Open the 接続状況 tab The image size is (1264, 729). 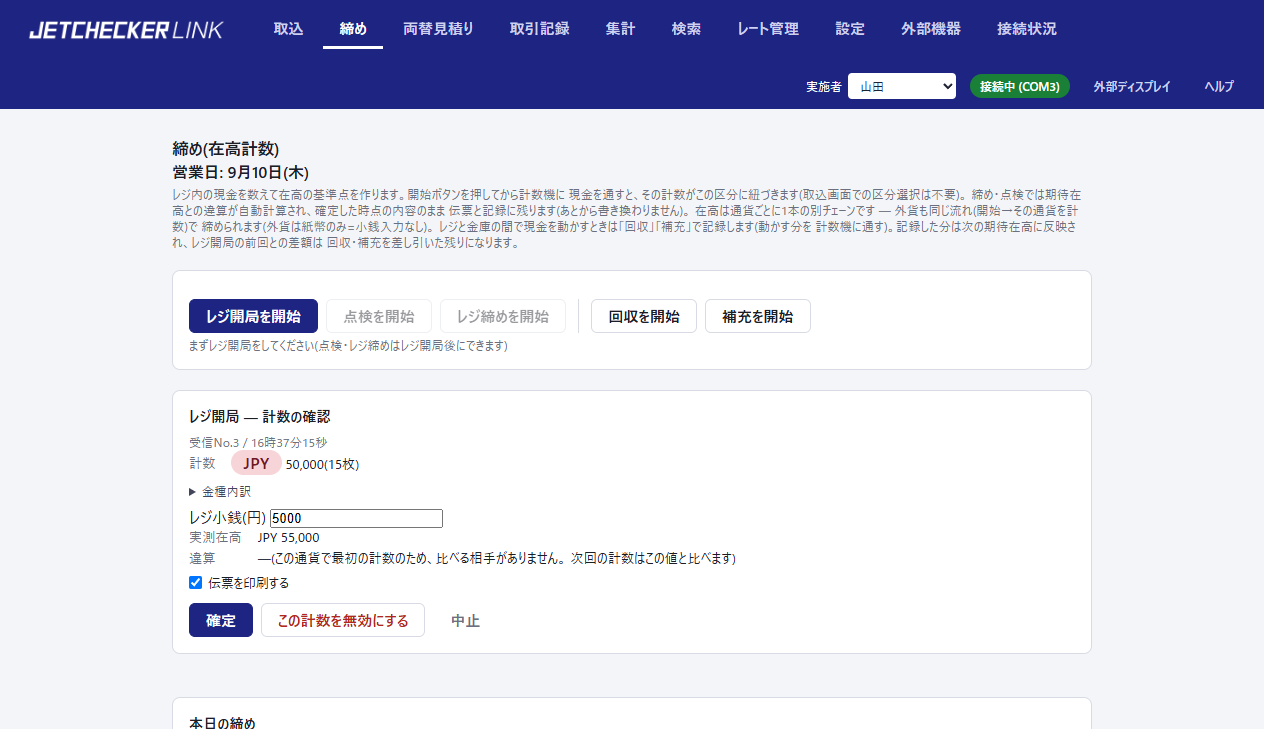[x=1026, y=29]
